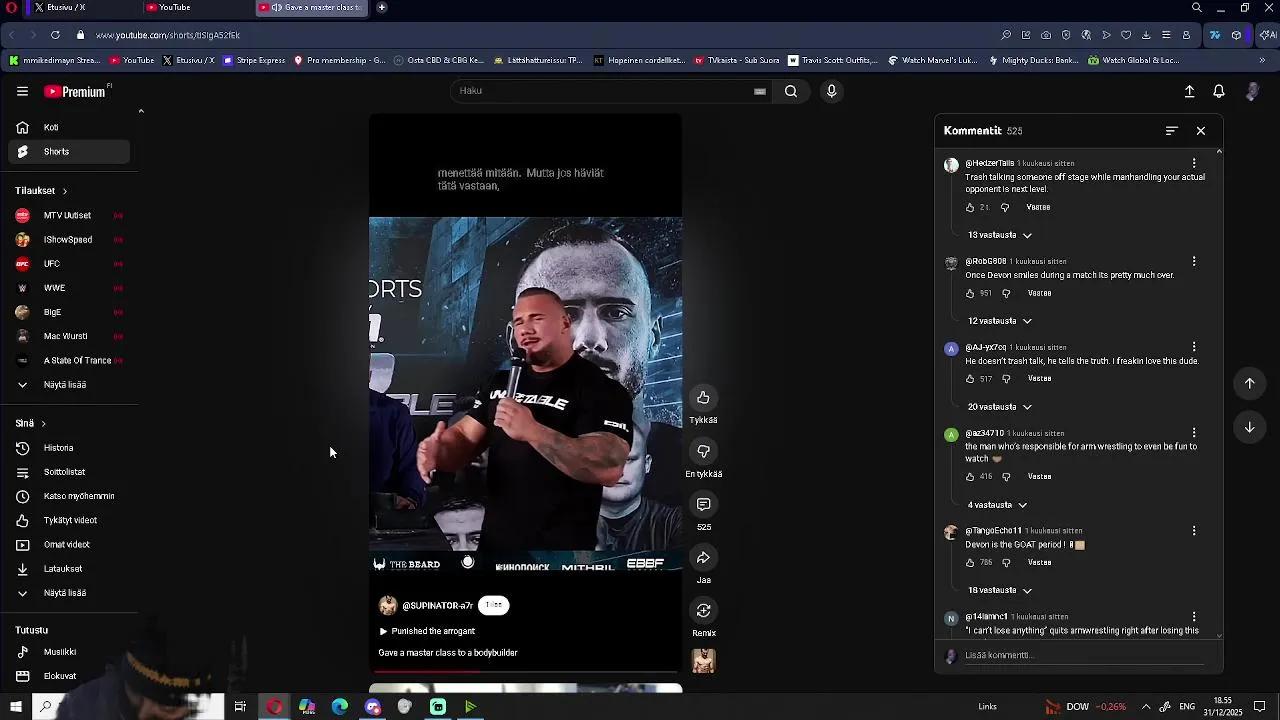Select Shorts in the left sidebar
This screenshot has width=1280, height=720.
click(56, 151)
